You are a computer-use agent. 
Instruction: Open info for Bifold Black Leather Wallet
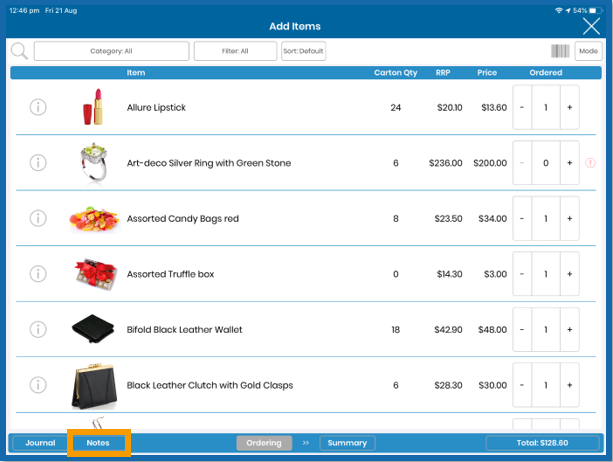(x=38, y=329)
